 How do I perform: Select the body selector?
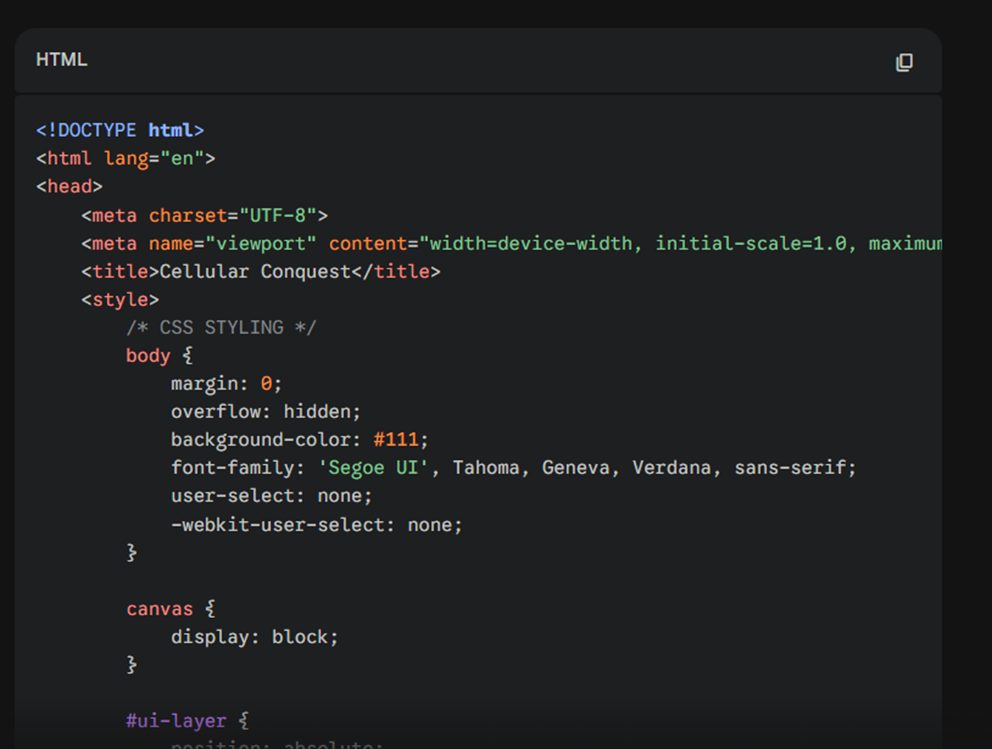click(x=148, y=355)
